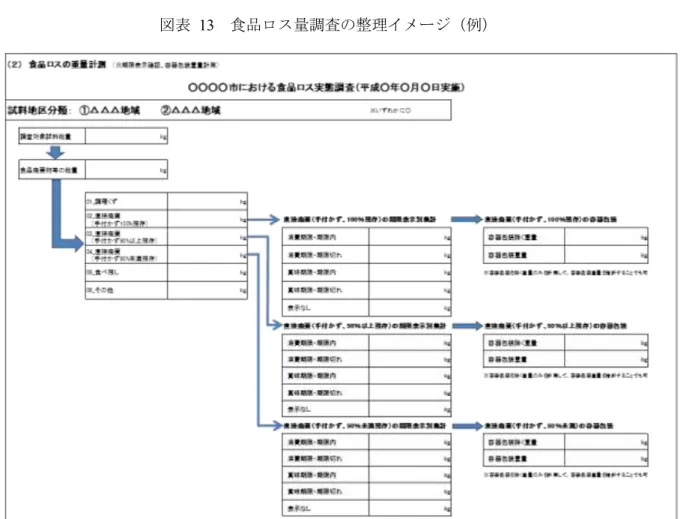The image size is (683, 519).
Task: Click heading 直接廃棄(手付かず、50%以上残存)の期限表示別集計
Action: 365,326
